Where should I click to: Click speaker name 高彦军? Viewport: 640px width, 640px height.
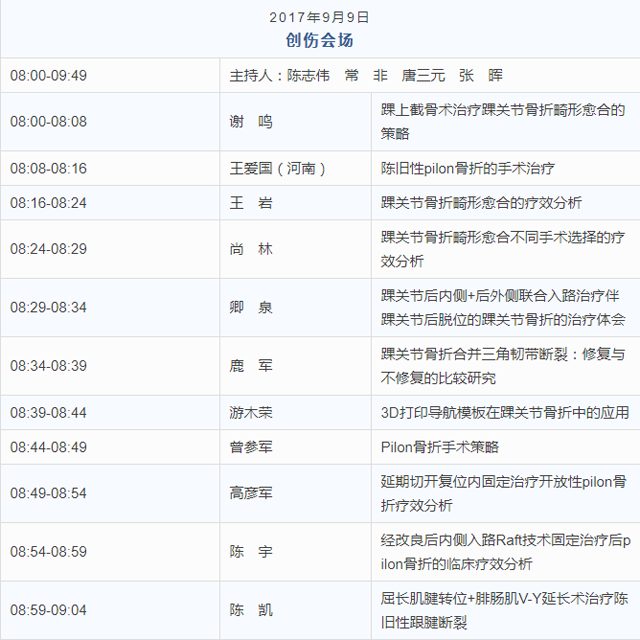tap(250, 493)
